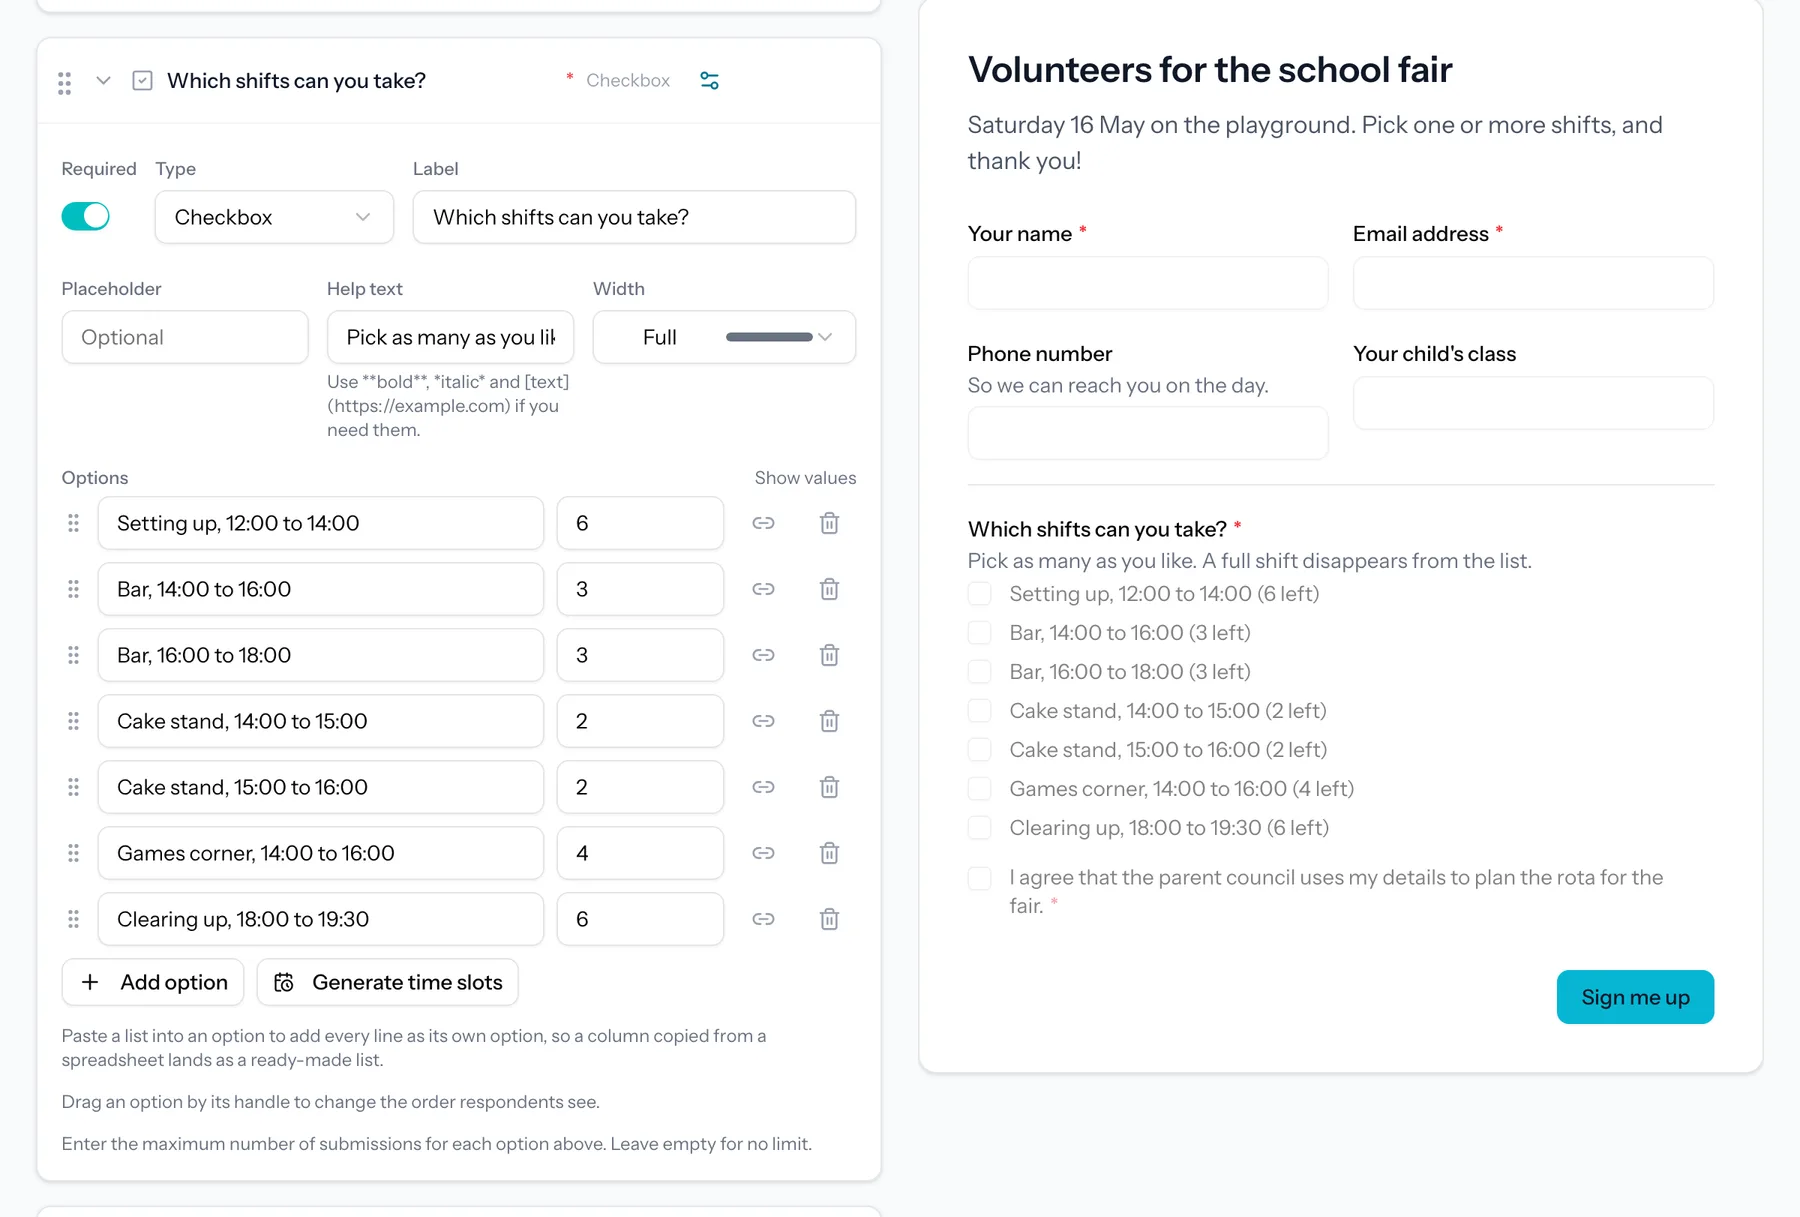This screenshot has height=1217, width=1800.
Task: Open field settings sliders icon in header
Action: point(709,81)
